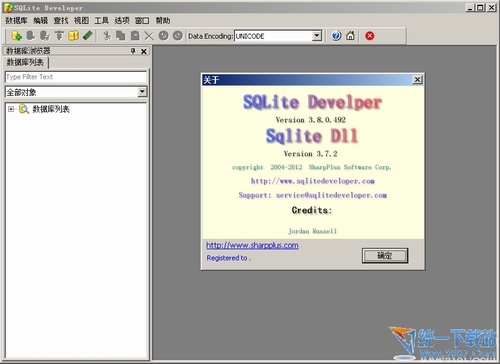
Task: Click the Redo round arrow icon
Action: point(178,36)
